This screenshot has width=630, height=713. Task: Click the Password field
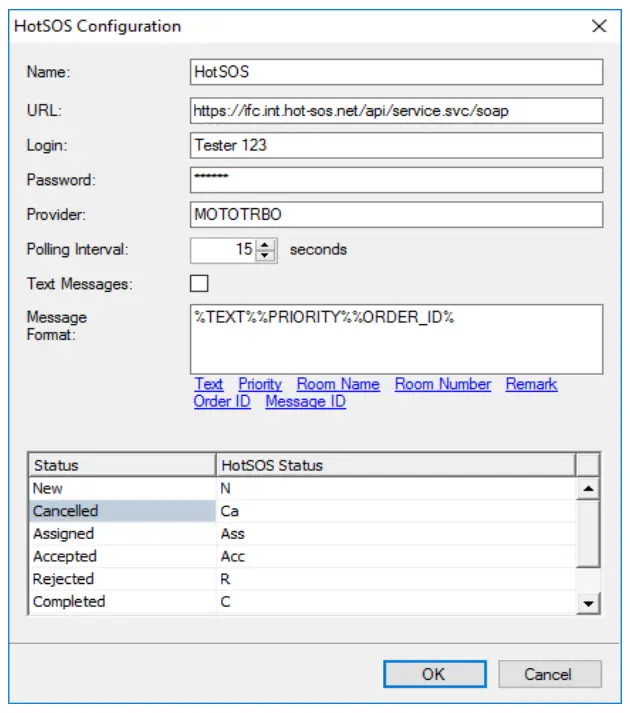click(396, 180)
